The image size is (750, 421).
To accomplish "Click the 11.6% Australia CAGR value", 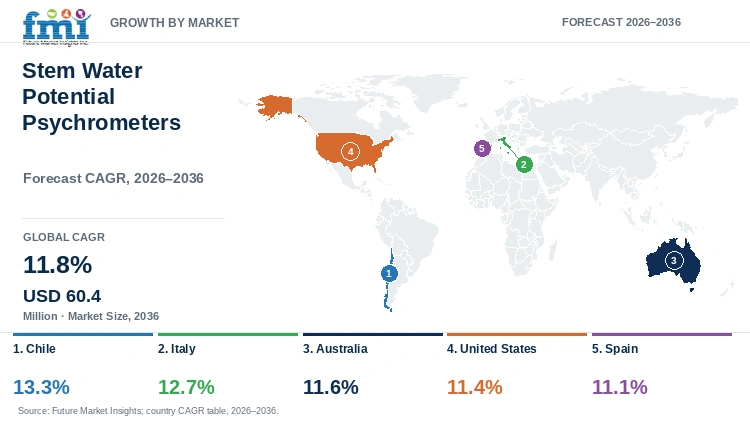I will tap(331, 387).
